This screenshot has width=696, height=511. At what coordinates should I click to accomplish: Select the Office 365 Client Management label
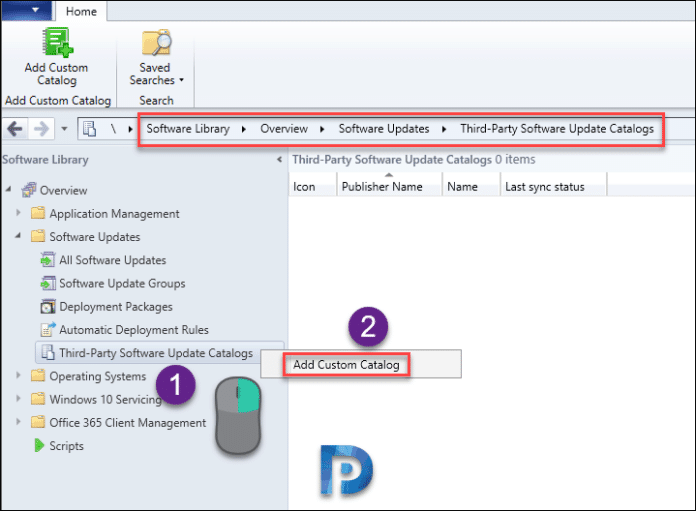point(128,423)
